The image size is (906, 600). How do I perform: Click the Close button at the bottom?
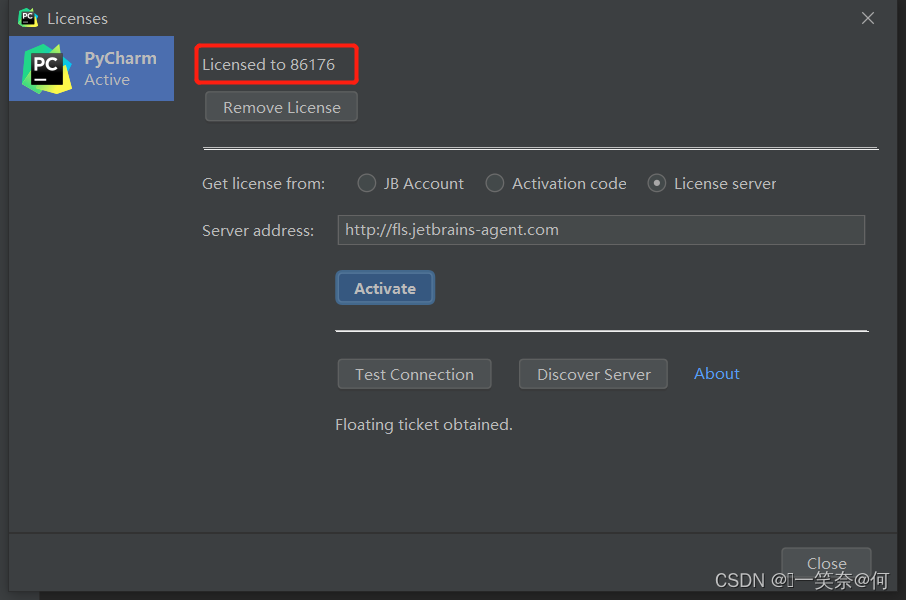click(x=826, y=563)
